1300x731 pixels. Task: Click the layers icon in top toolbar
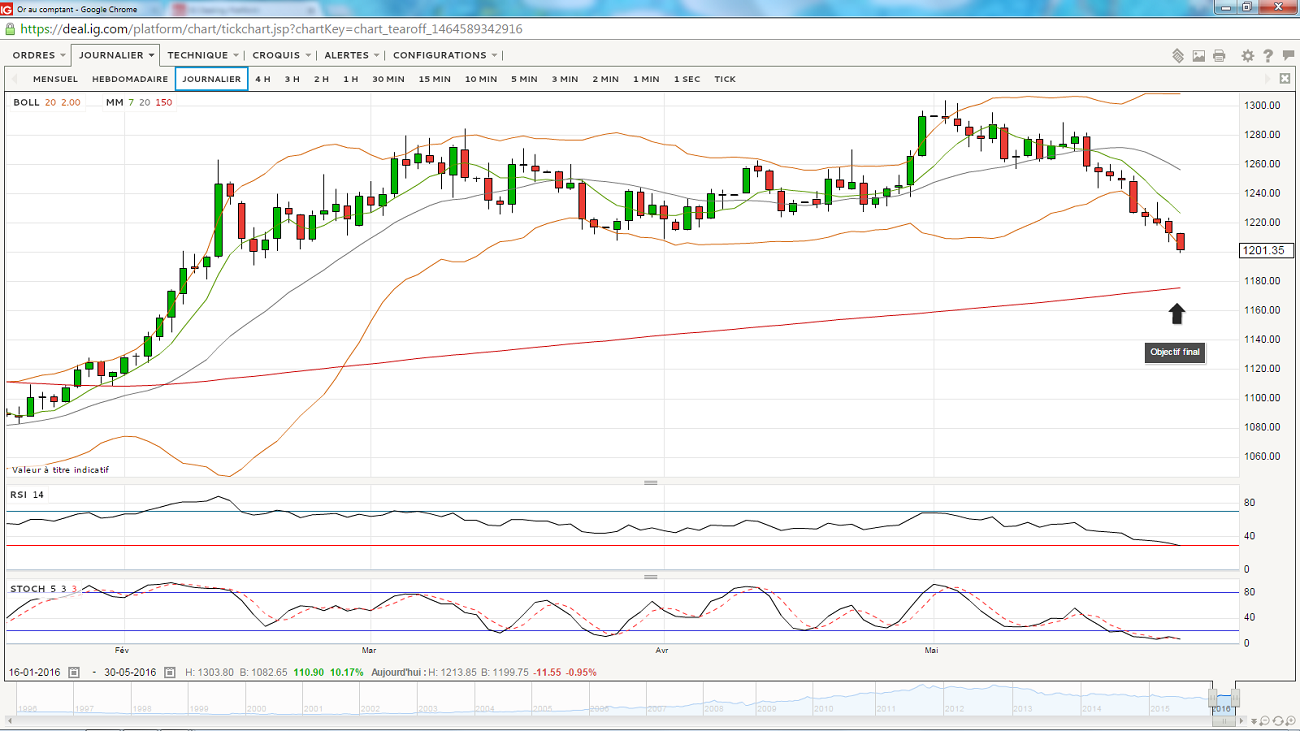point(1178,56)
